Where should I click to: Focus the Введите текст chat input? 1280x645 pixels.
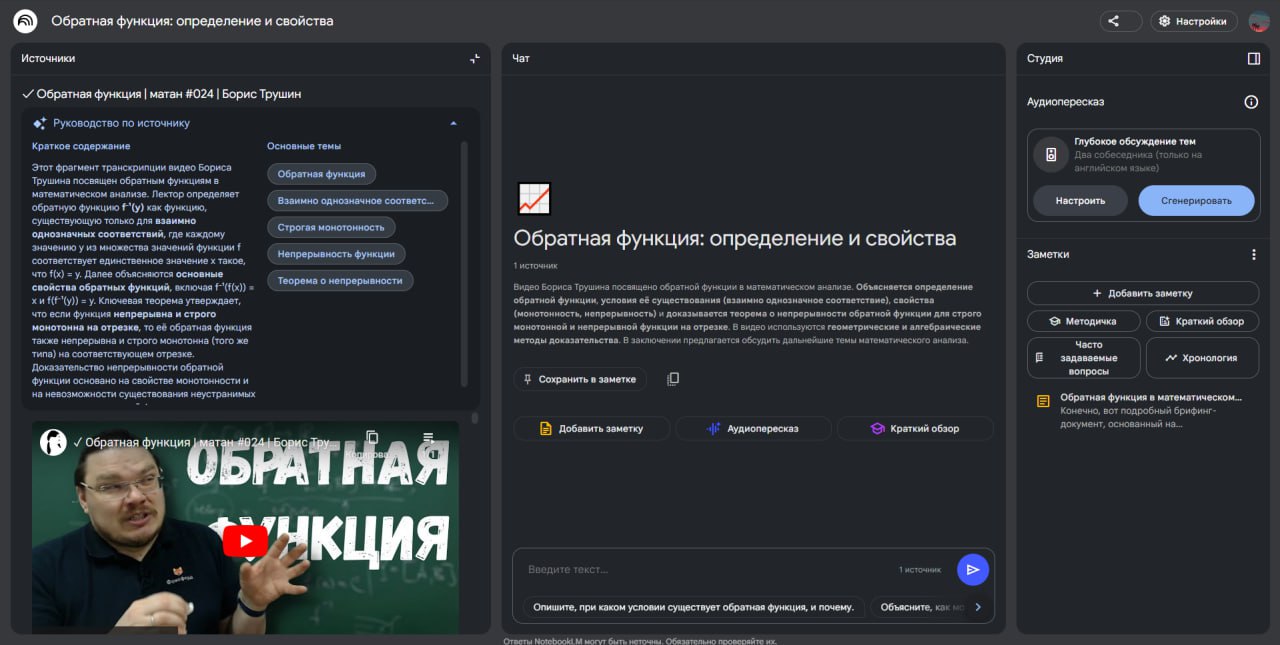tap(700, 569)
